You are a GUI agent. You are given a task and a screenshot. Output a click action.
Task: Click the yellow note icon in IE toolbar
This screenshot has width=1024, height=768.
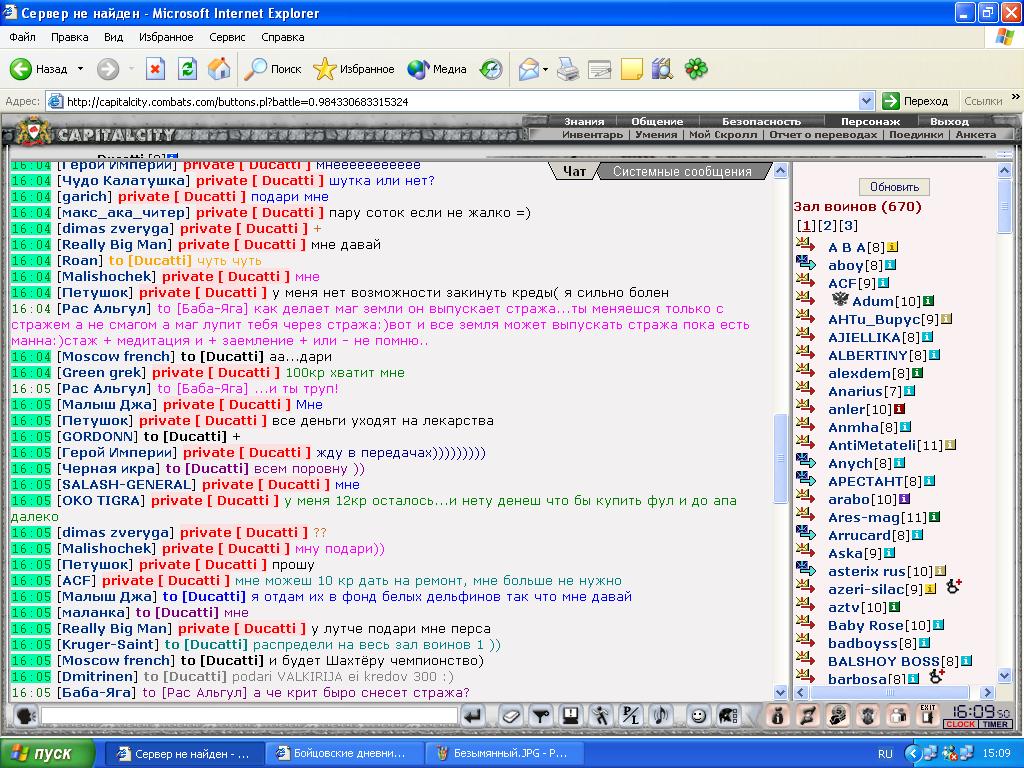[x=632, y=69]
